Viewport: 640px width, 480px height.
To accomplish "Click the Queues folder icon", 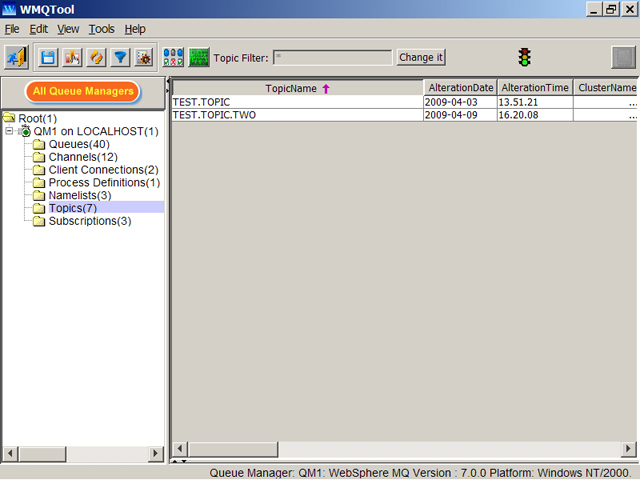I will pyautogui.click(x=39, y=144).
